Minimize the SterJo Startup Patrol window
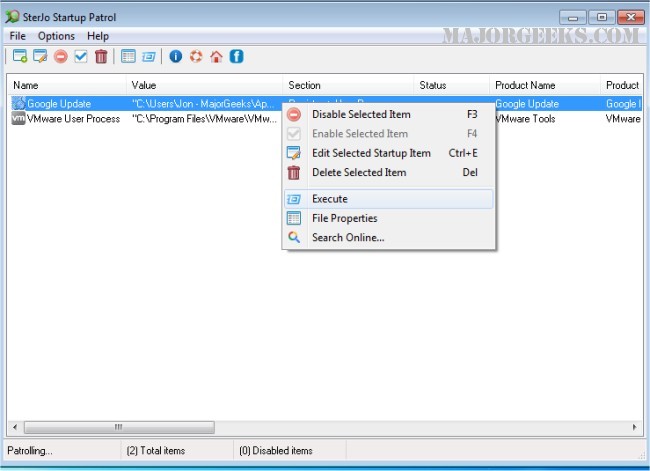This screenshot has height=471, width=650. 573,17
